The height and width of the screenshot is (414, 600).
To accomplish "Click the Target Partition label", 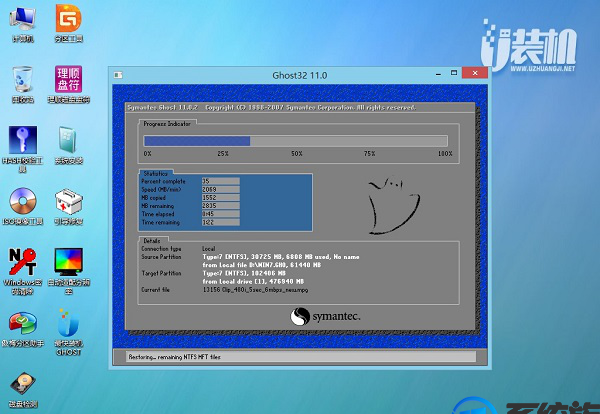I will (x=161, y=273).
